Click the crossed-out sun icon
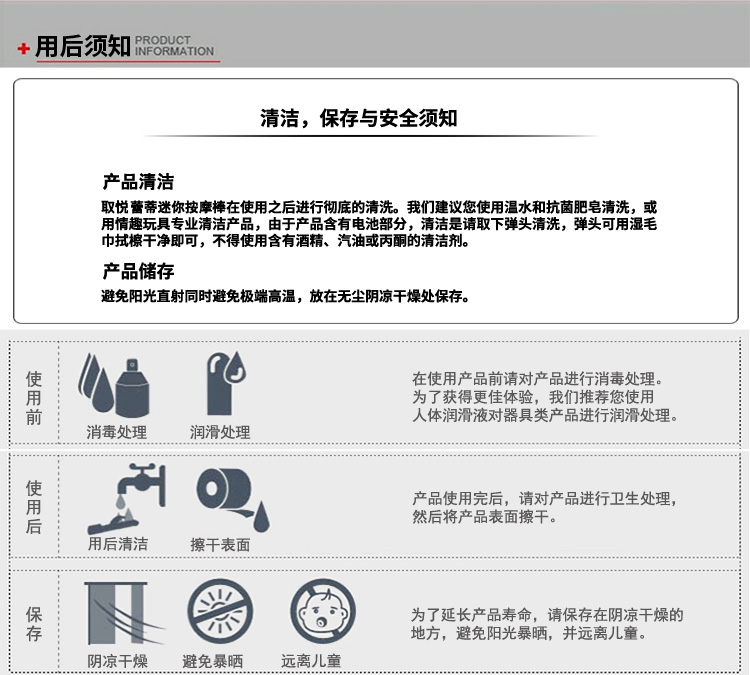The height and width of the screenshot is (675, 750). (219, 612)
